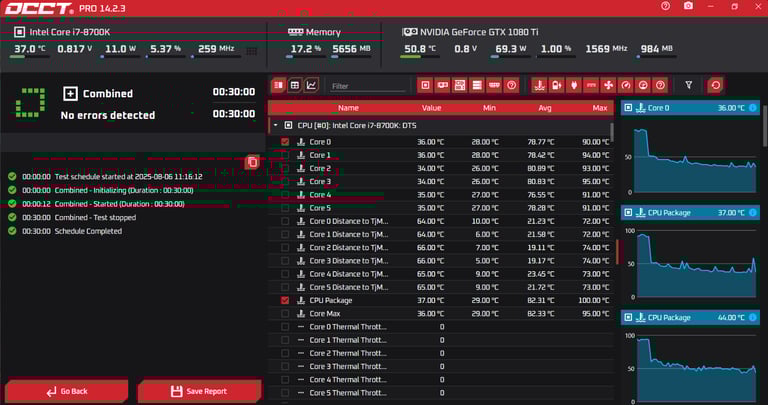Image resolution: width=768 pixels, height=405 pixels.
Task: Toggle the fan speed sensor type filter
Action: point(608,85)
